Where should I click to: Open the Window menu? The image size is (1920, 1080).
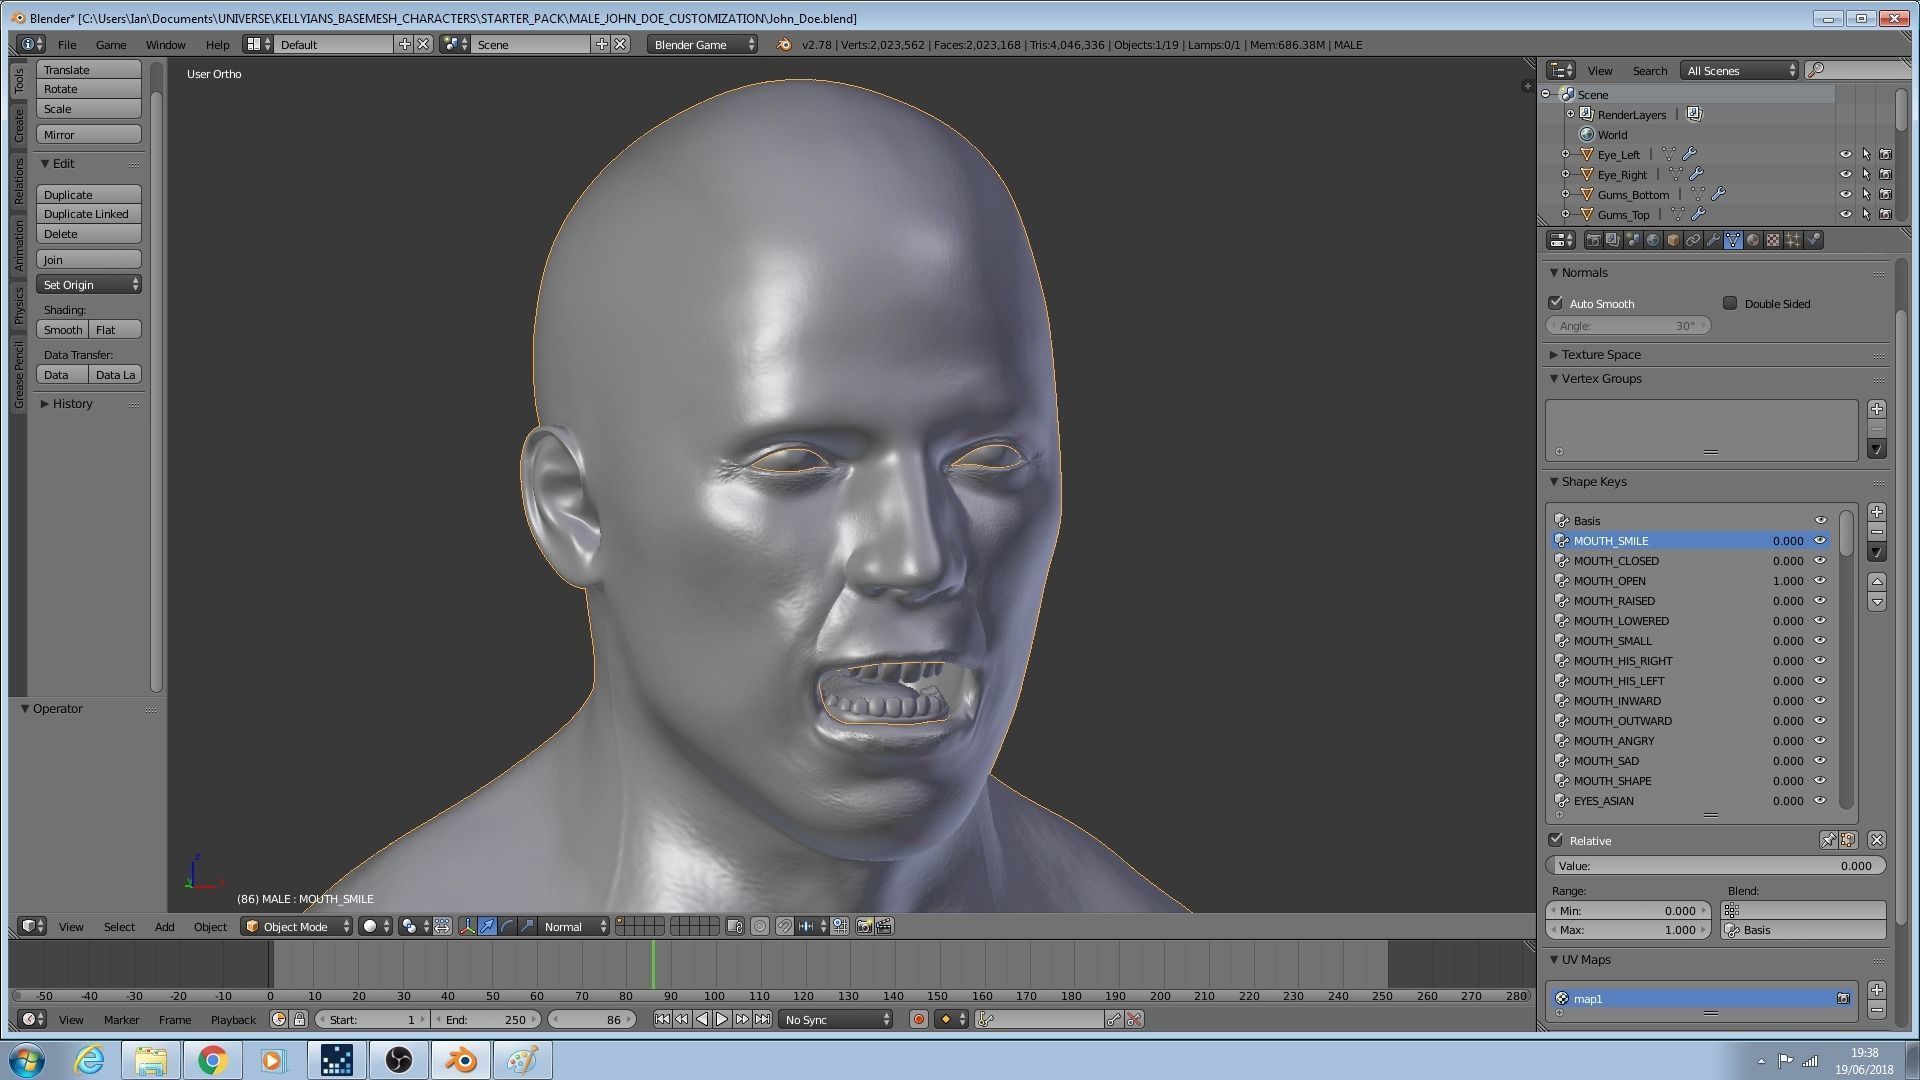(165, 44)
